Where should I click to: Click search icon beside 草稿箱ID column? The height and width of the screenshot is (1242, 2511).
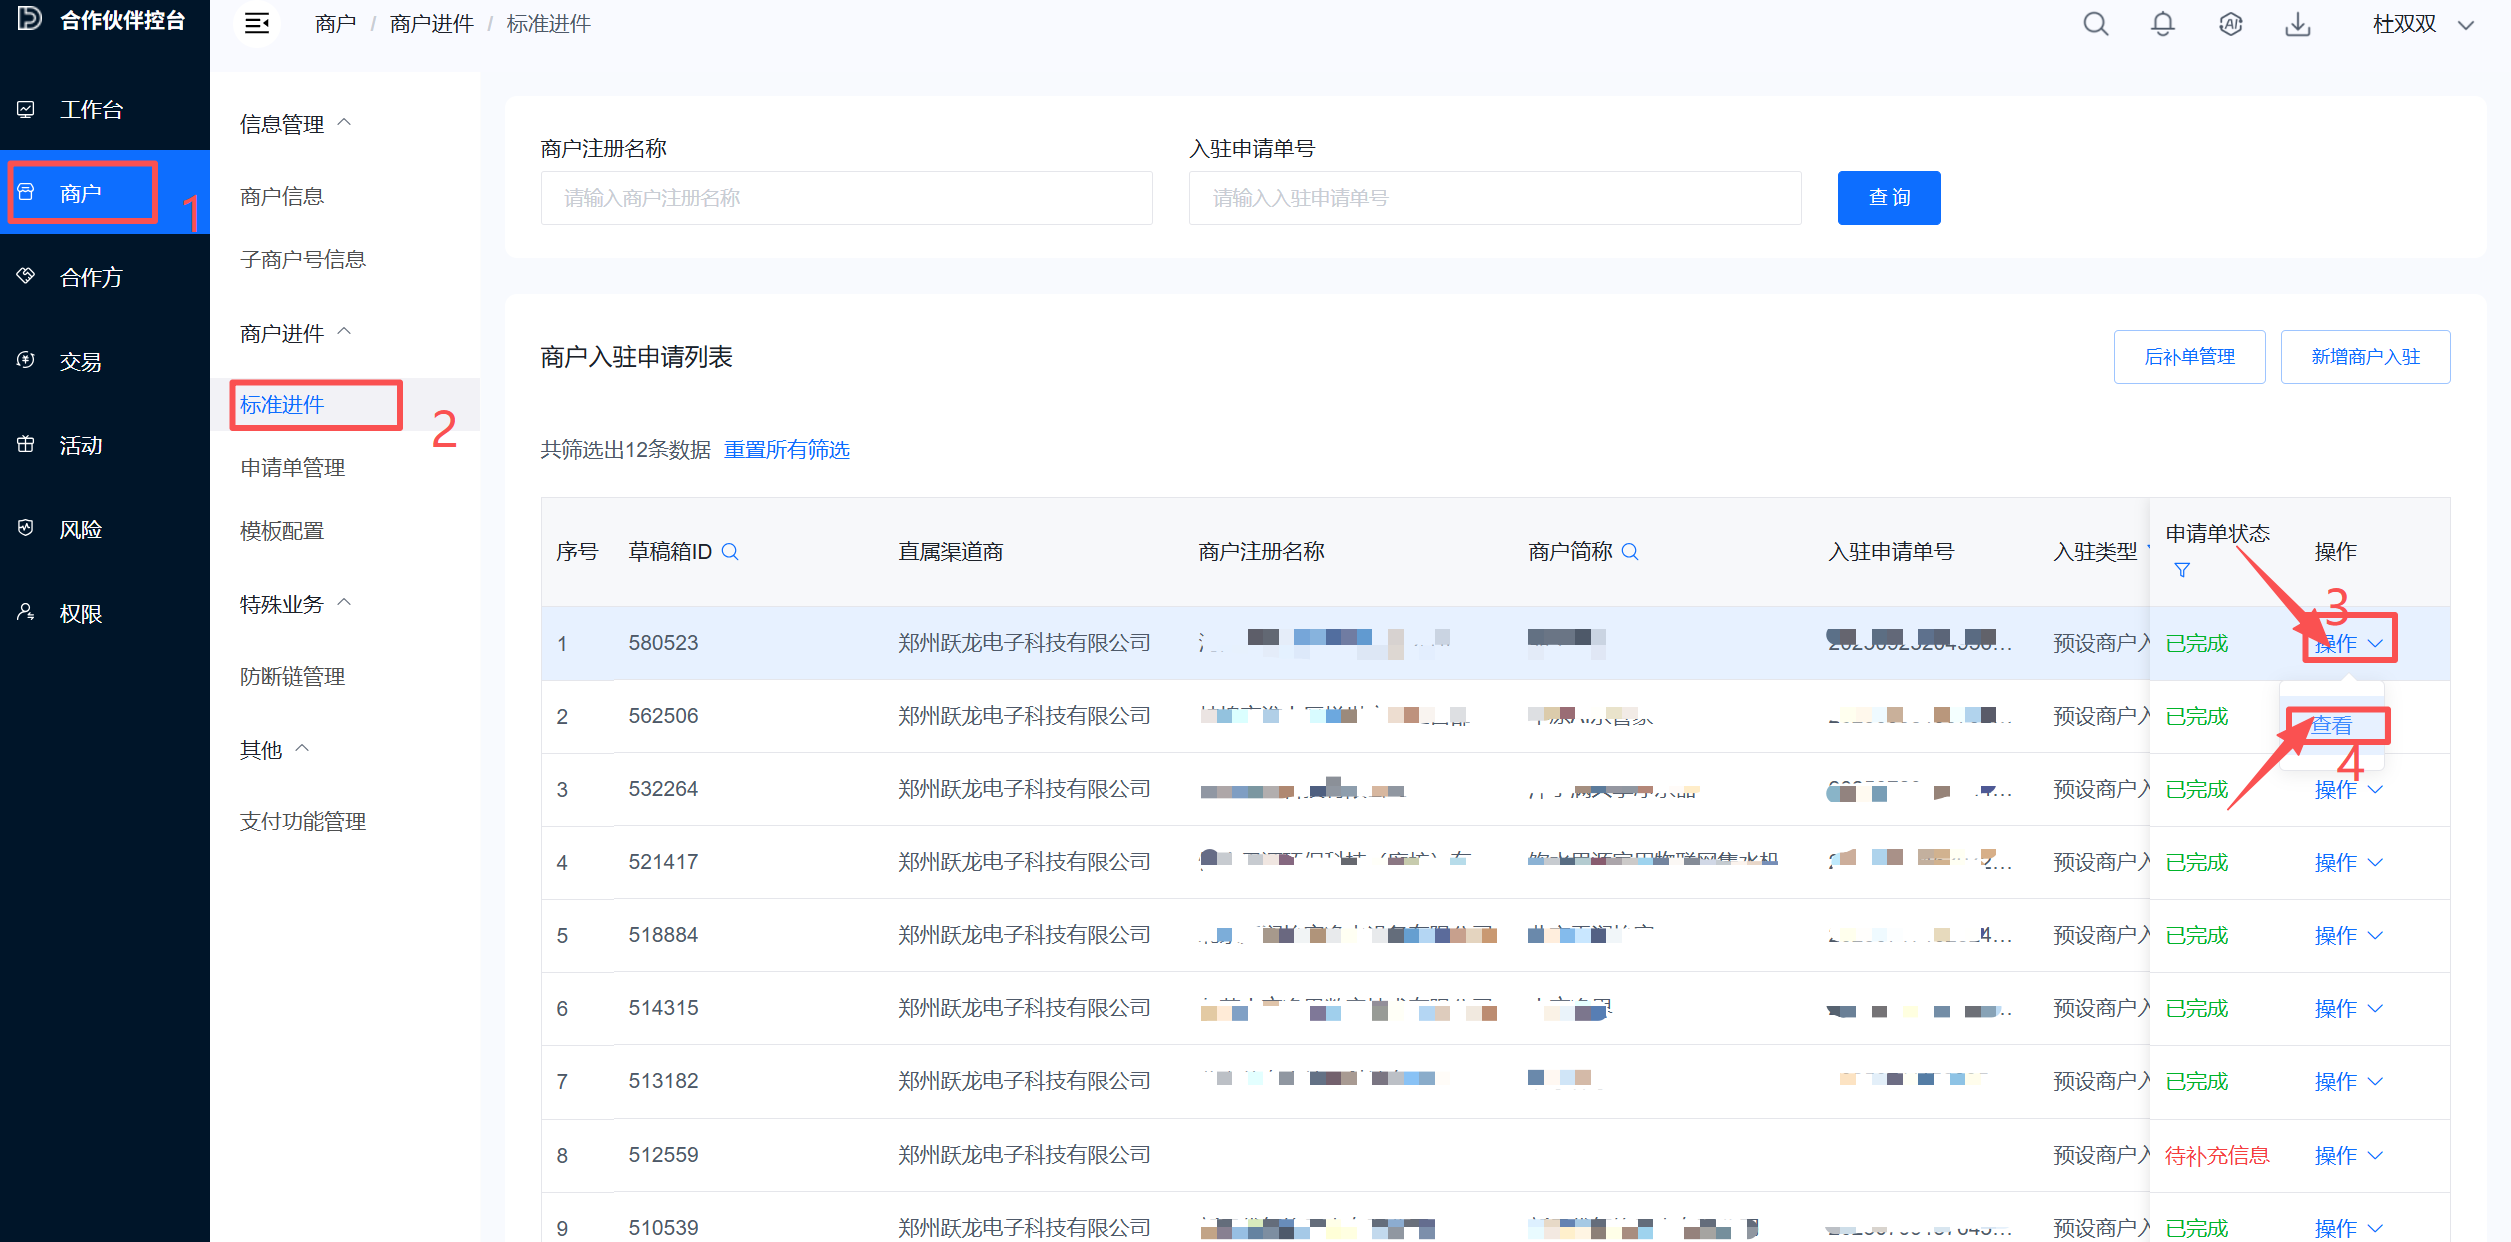tap(730, 551)
